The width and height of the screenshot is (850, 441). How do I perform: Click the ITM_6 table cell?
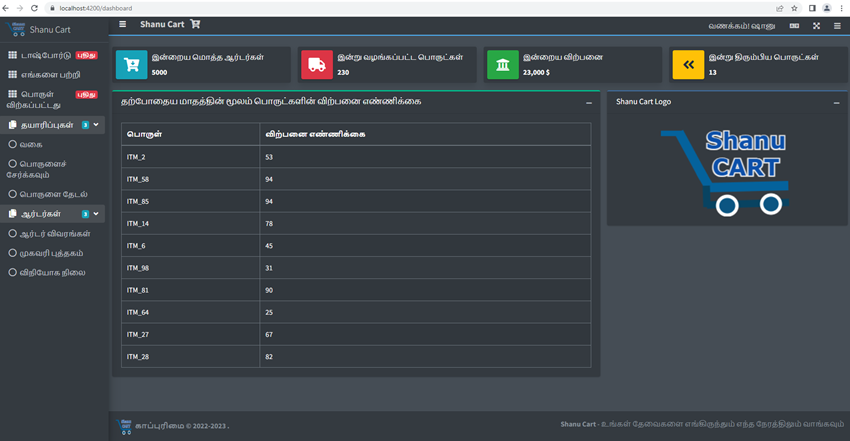pyautogui.click(x=190, y=245)
